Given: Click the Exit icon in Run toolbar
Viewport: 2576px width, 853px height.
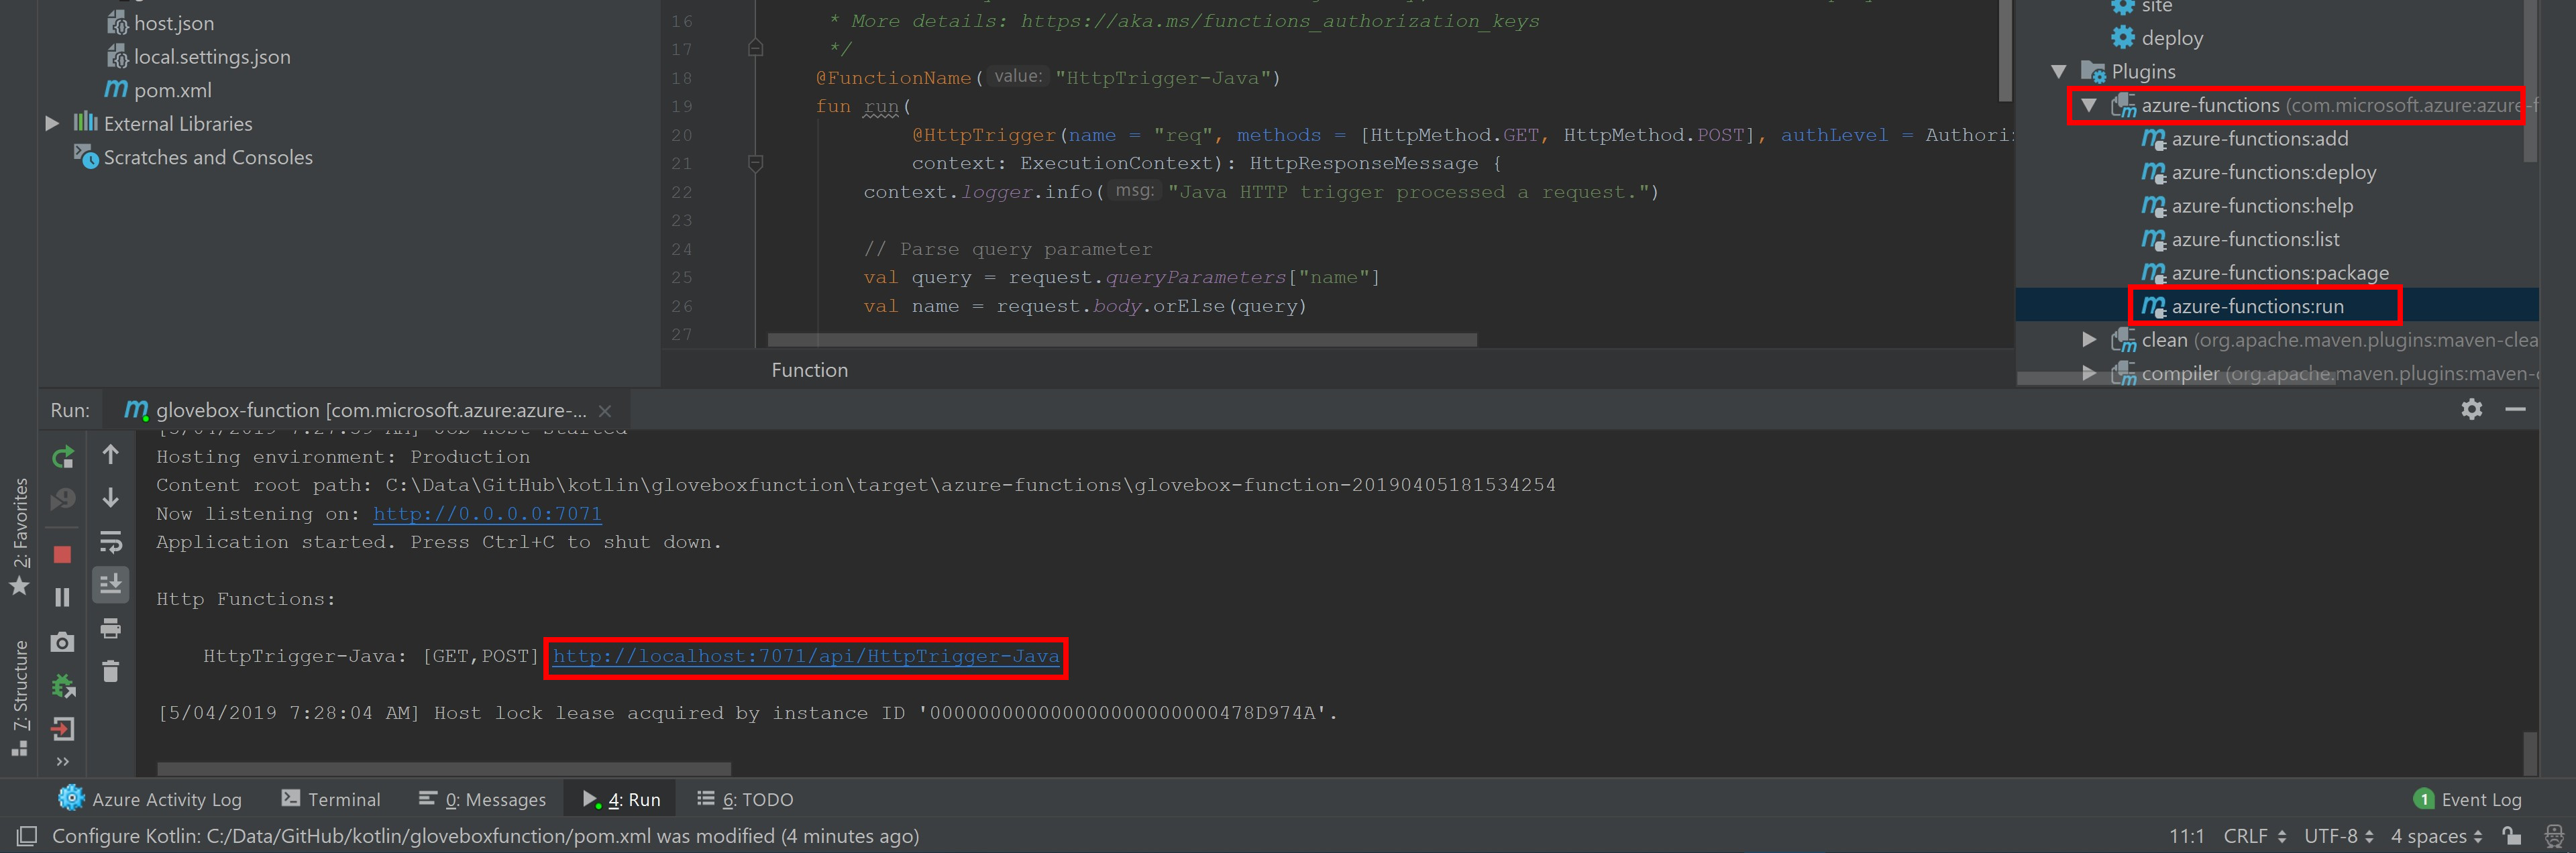Looking at the screenshot, I should pos(62,729).
